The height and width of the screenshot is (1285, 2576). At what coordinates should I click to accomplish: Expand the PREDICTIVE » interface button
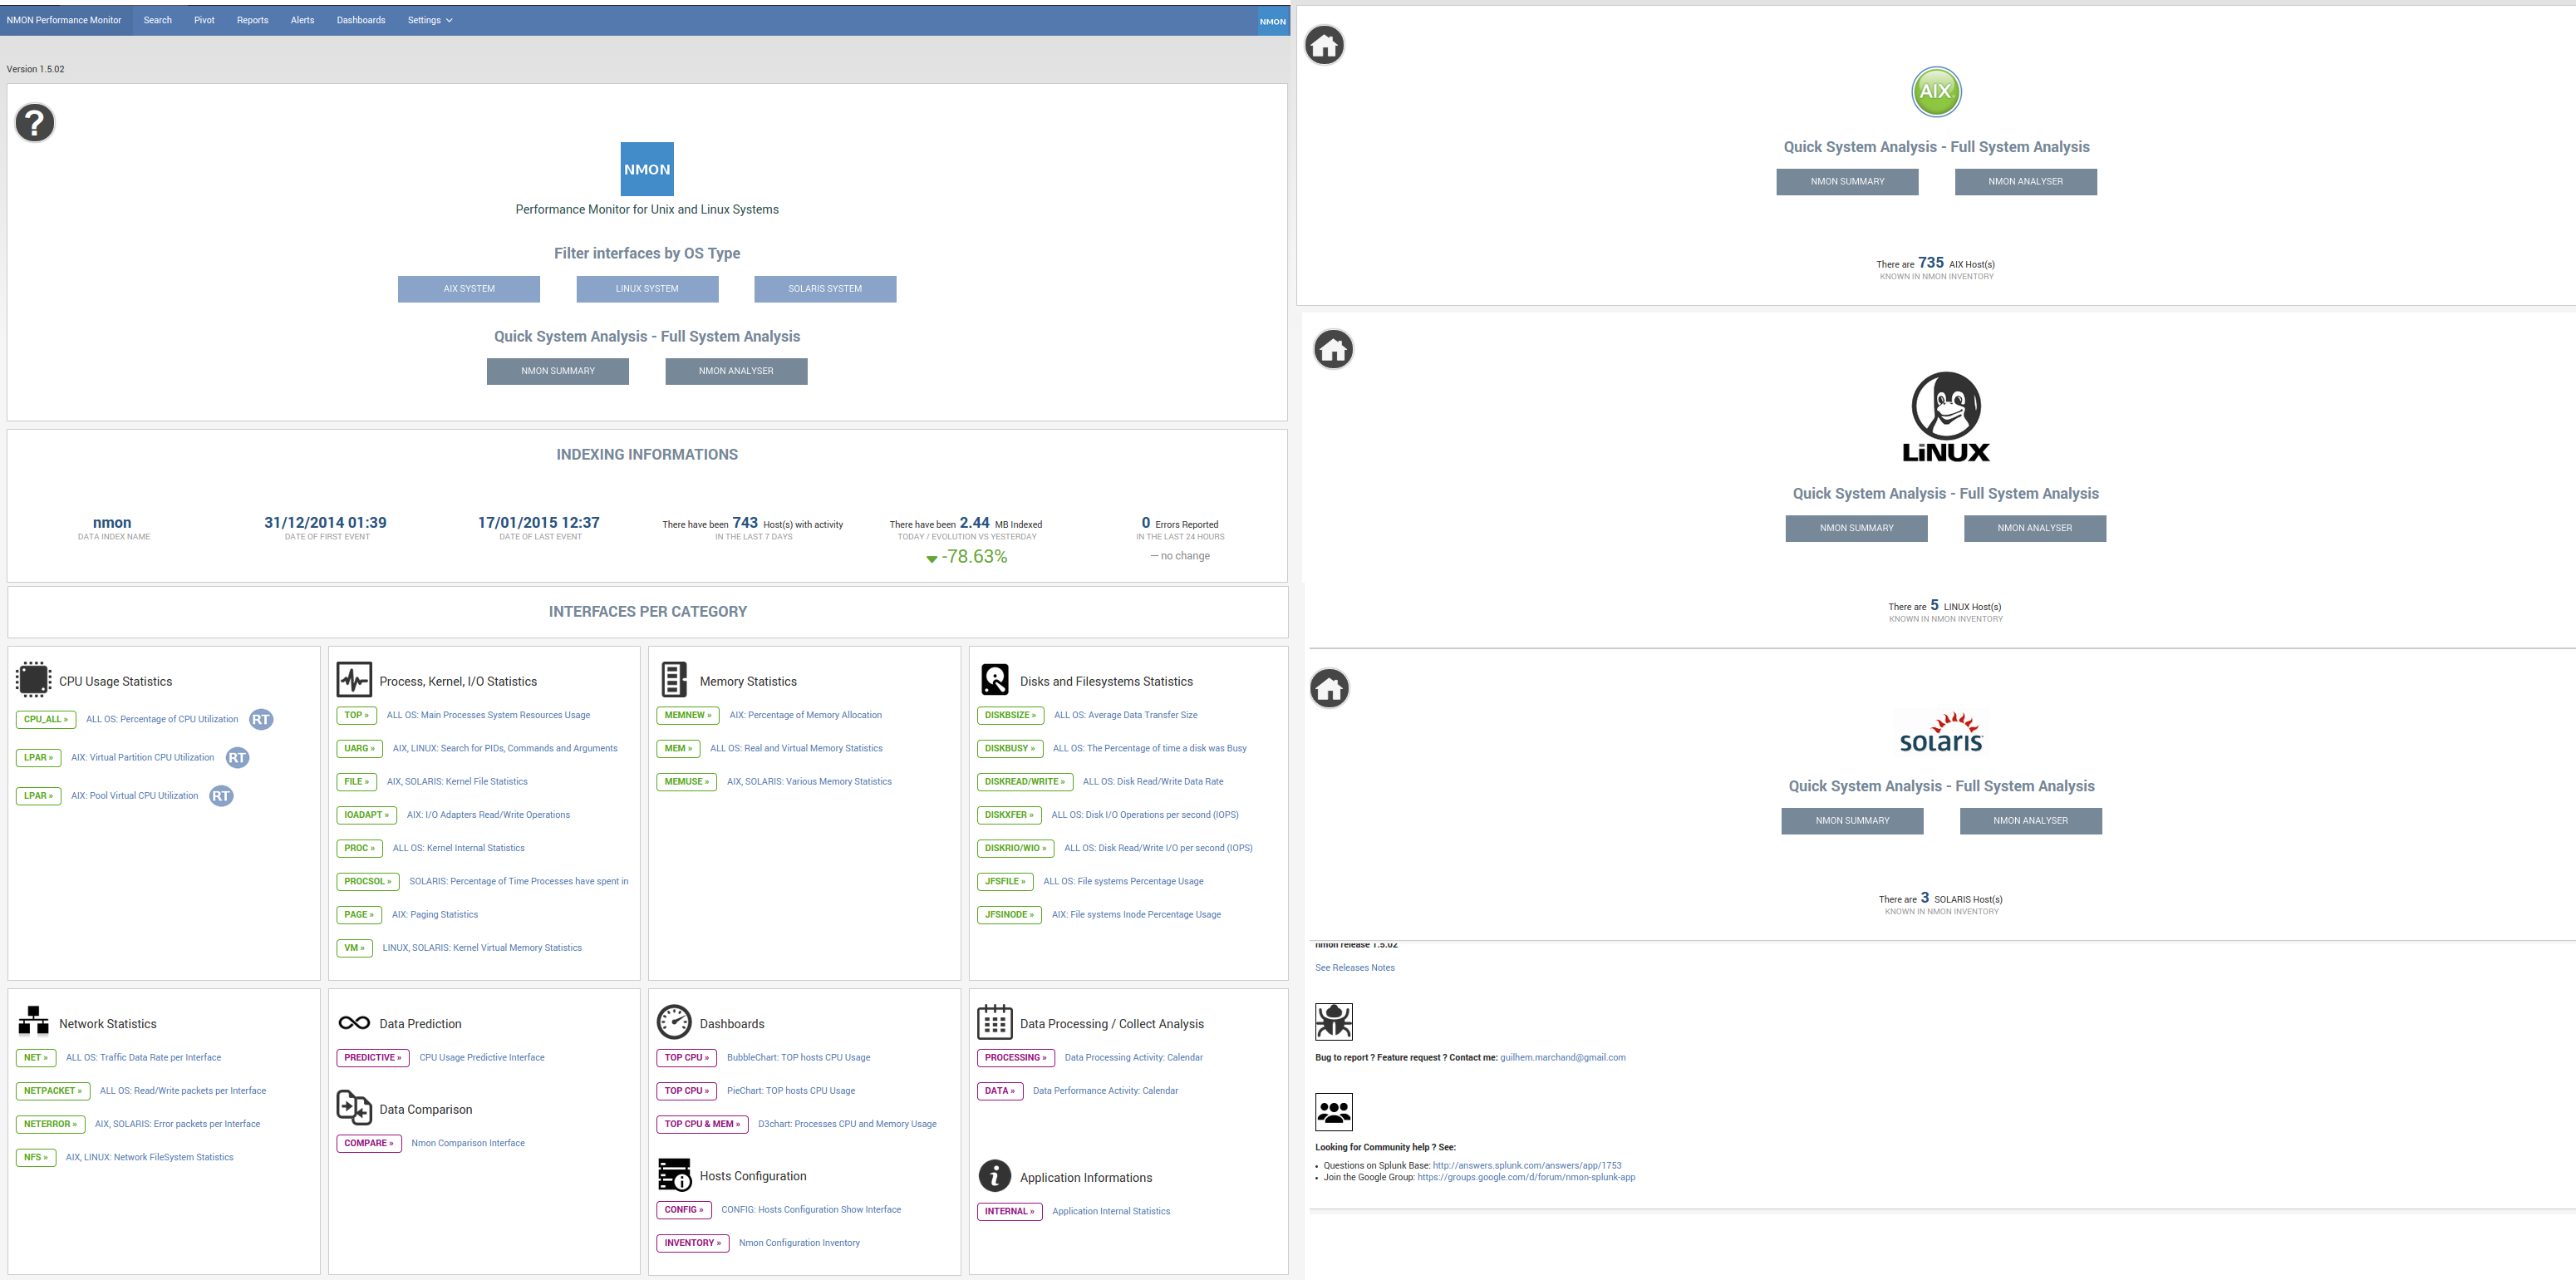[372, 1058]
